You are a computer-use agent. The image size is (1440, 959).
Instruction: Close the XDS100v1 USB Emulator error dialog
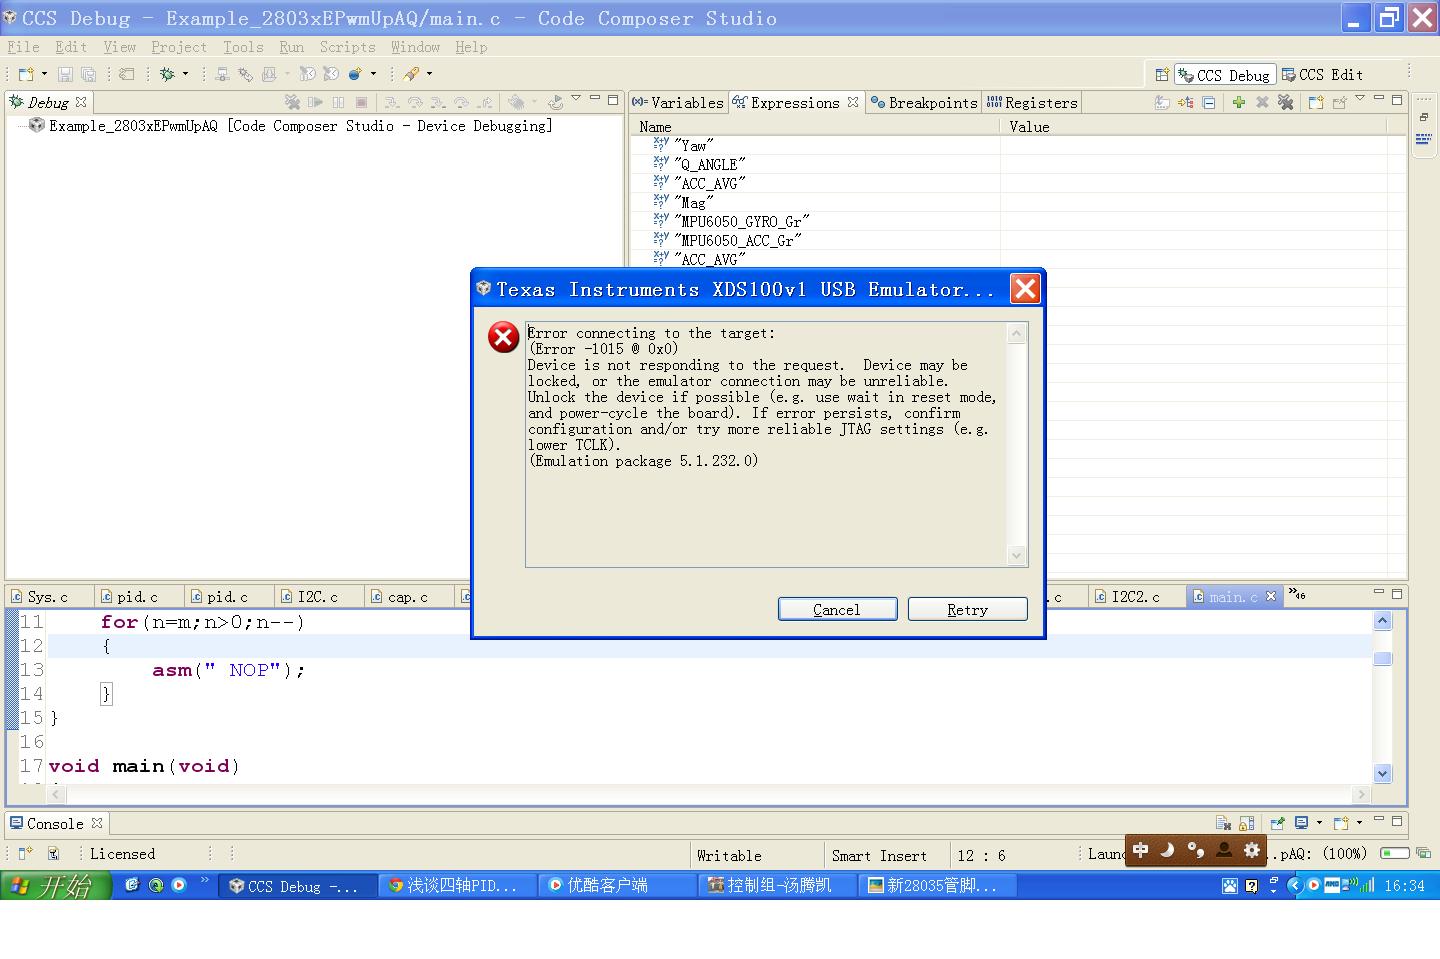tap(1025, 289)
